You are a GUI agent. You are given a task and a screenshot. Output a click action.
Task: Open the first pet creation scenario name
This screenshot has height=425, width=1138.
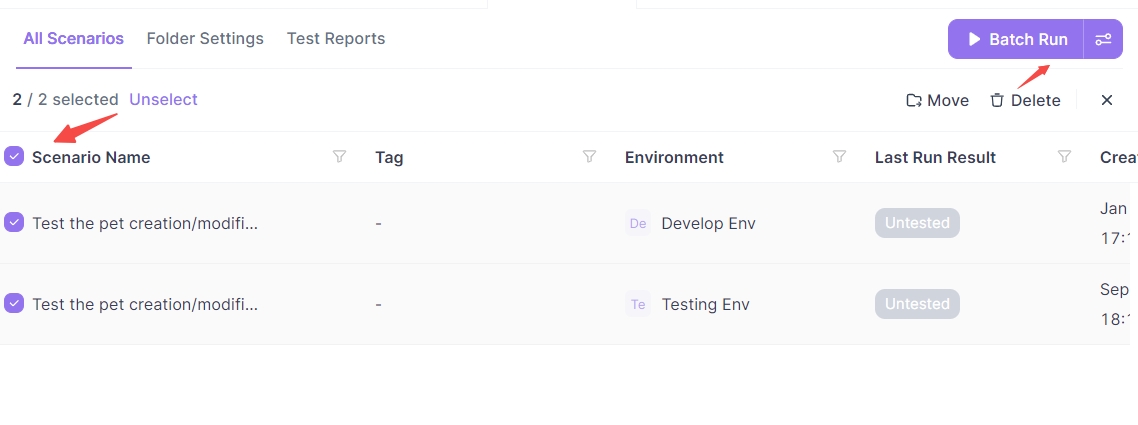tap(145, 223)
